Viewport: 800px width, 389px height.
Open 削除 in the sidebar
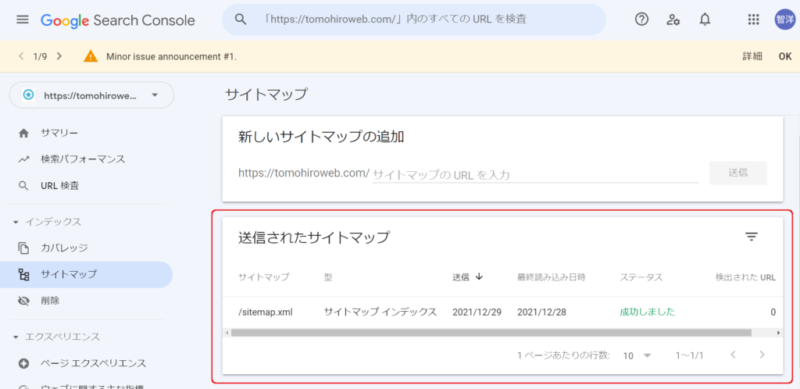[50, 301]
